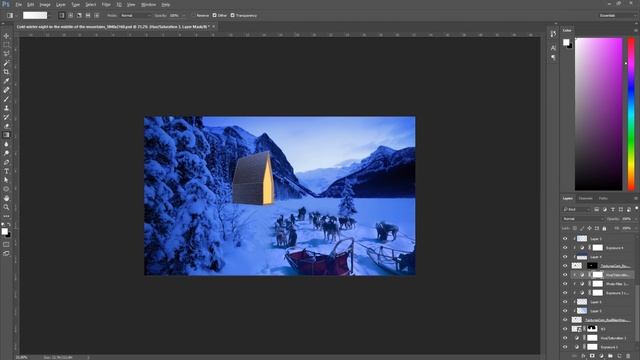Select the Healing Brush tool
Image resolution: width=640 pixels, height=360 pixels.
tap(6, 90)
